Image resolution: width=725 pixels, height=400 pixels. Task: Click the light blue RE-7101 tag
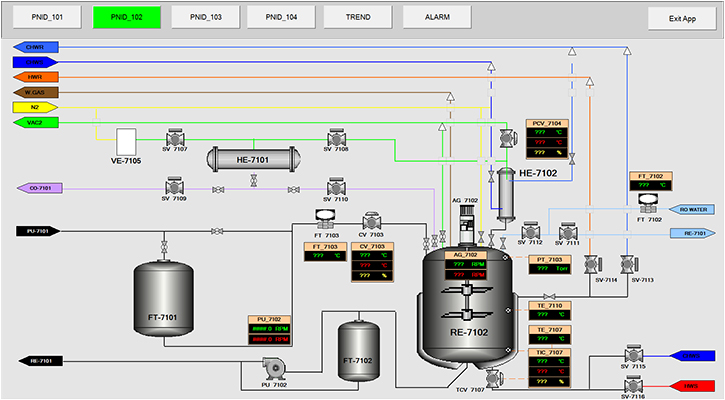click(x=693, y=234)
